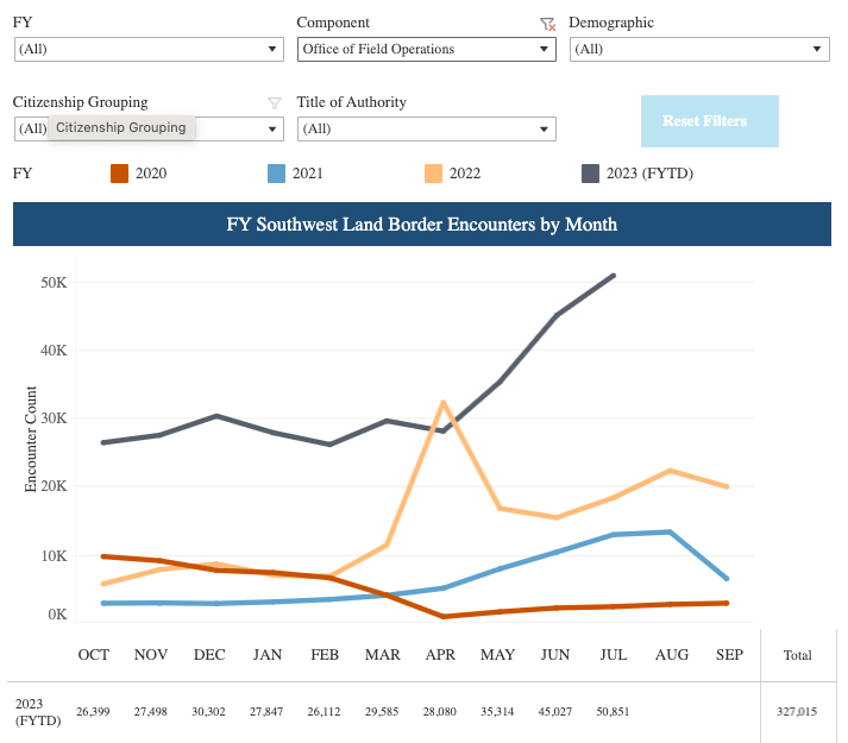
Task: Click the Total value 327,015
Action: (x=797, y=712)
